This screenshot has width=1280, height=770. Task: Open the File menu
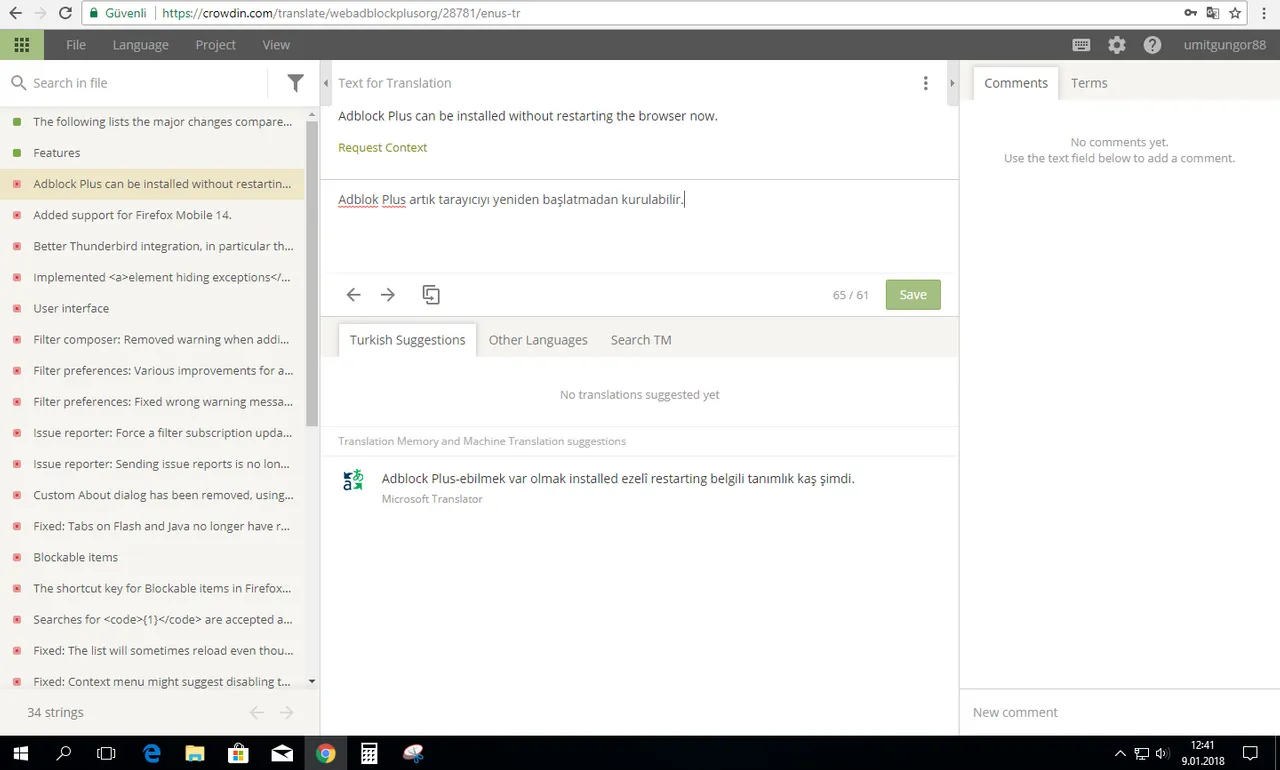tap(76, 45)
